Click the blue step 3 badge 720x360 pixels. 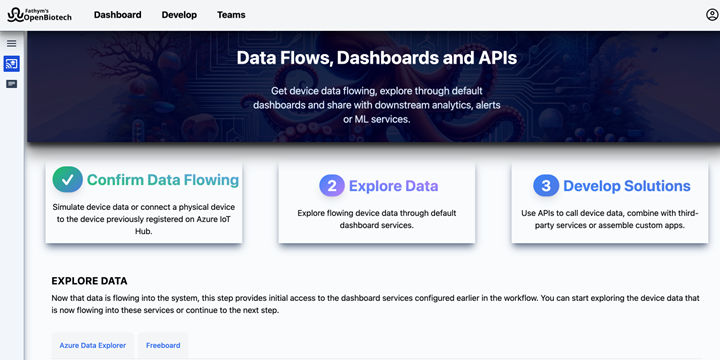[546, 186]
